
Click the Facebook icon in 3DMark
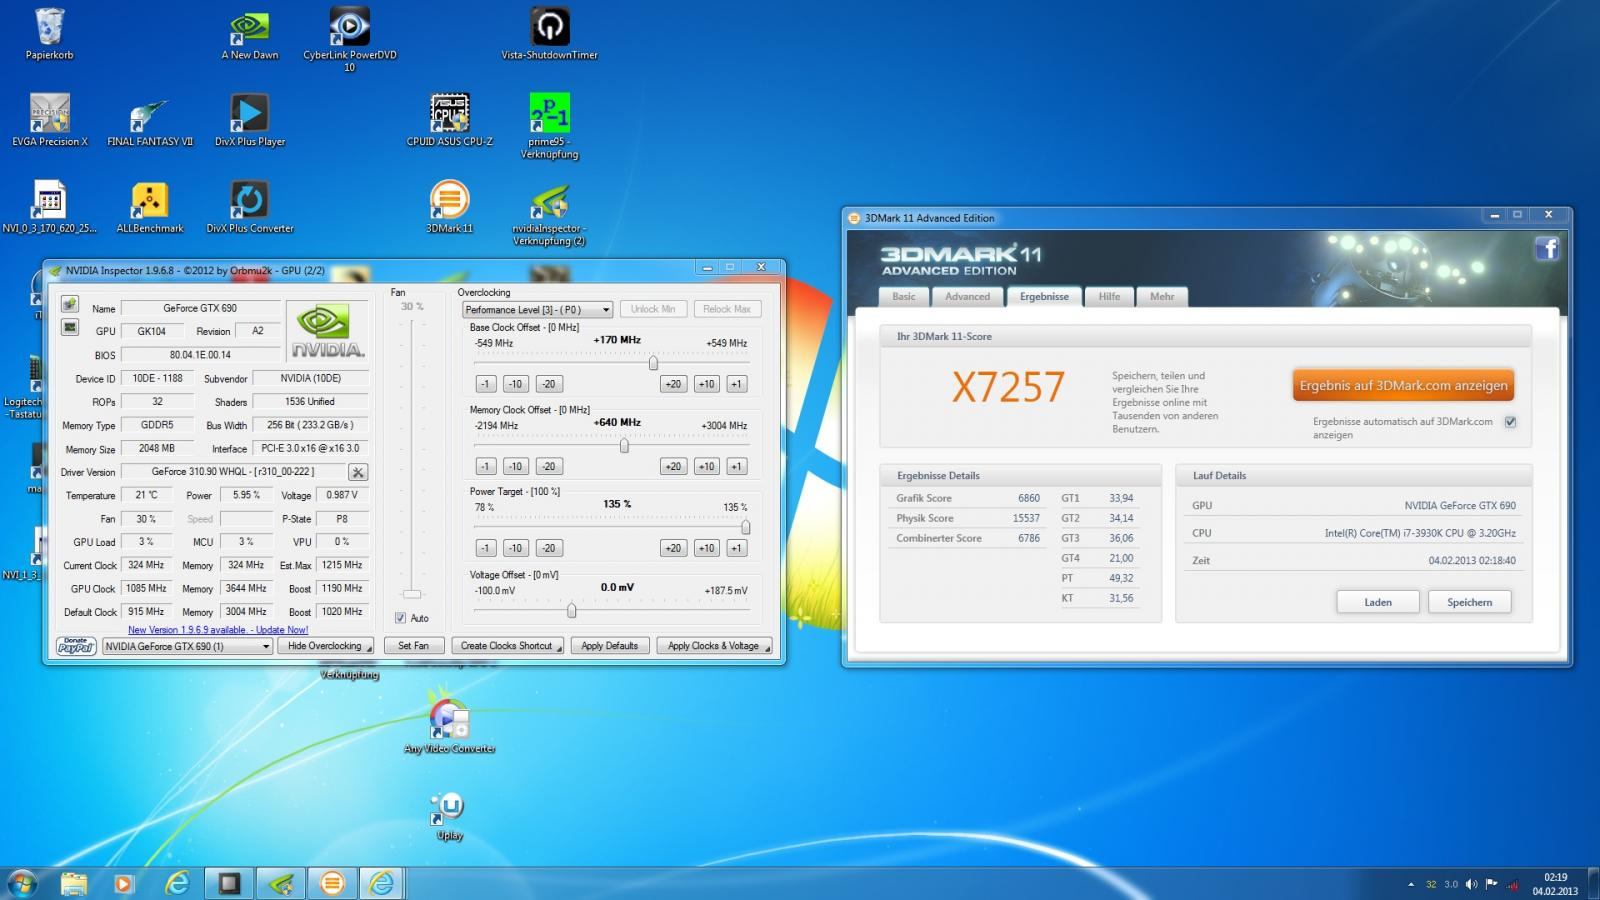1547,249
